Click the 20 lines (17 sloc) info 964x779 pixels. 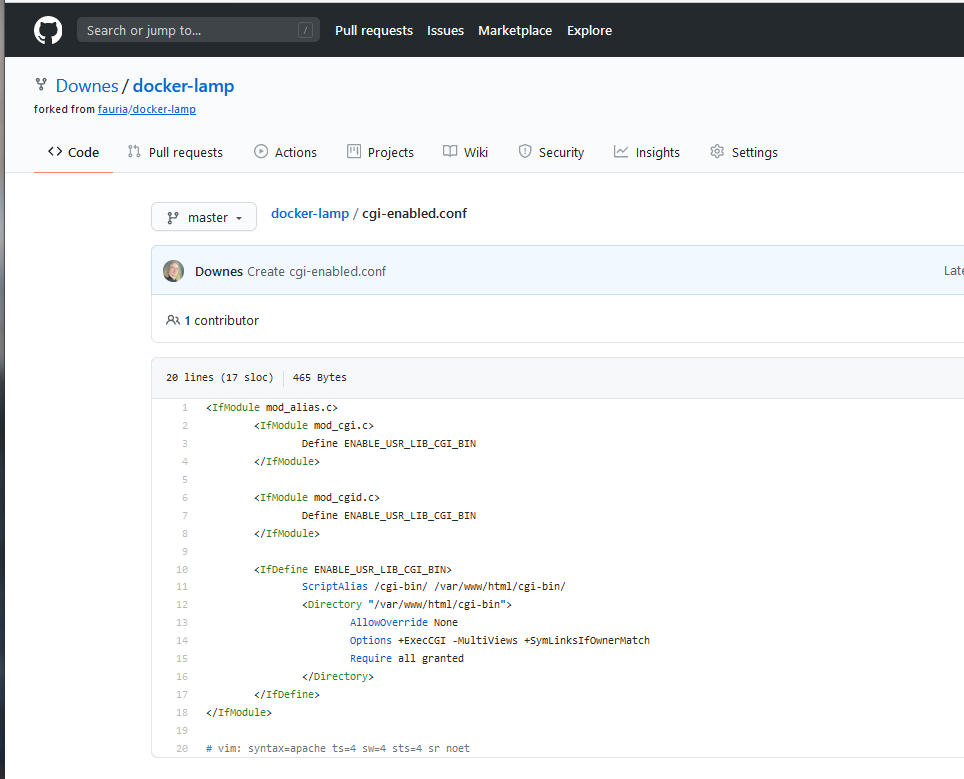point(219,378)
